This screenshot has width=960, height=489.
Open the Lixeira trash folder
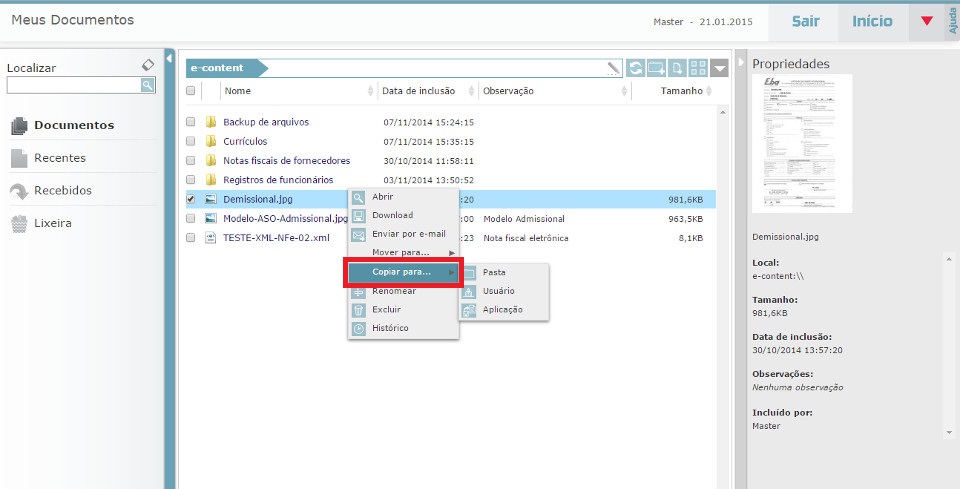(52, 223)
